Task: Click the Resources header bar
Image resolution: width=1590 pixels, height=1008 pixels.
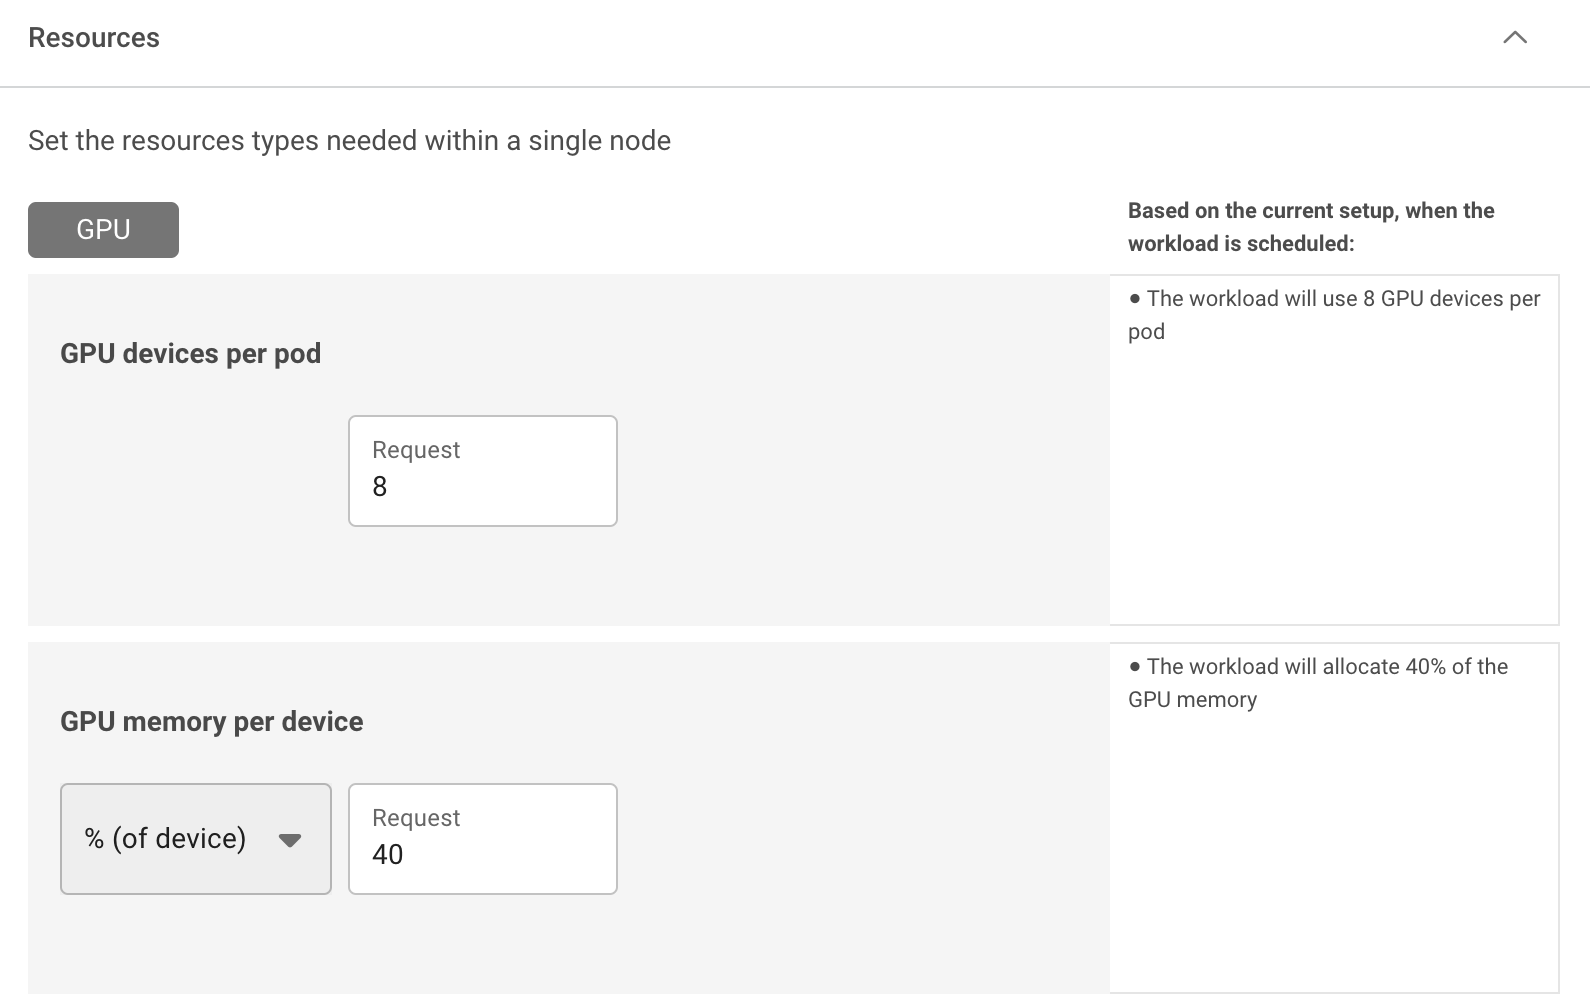Action: 795,43
